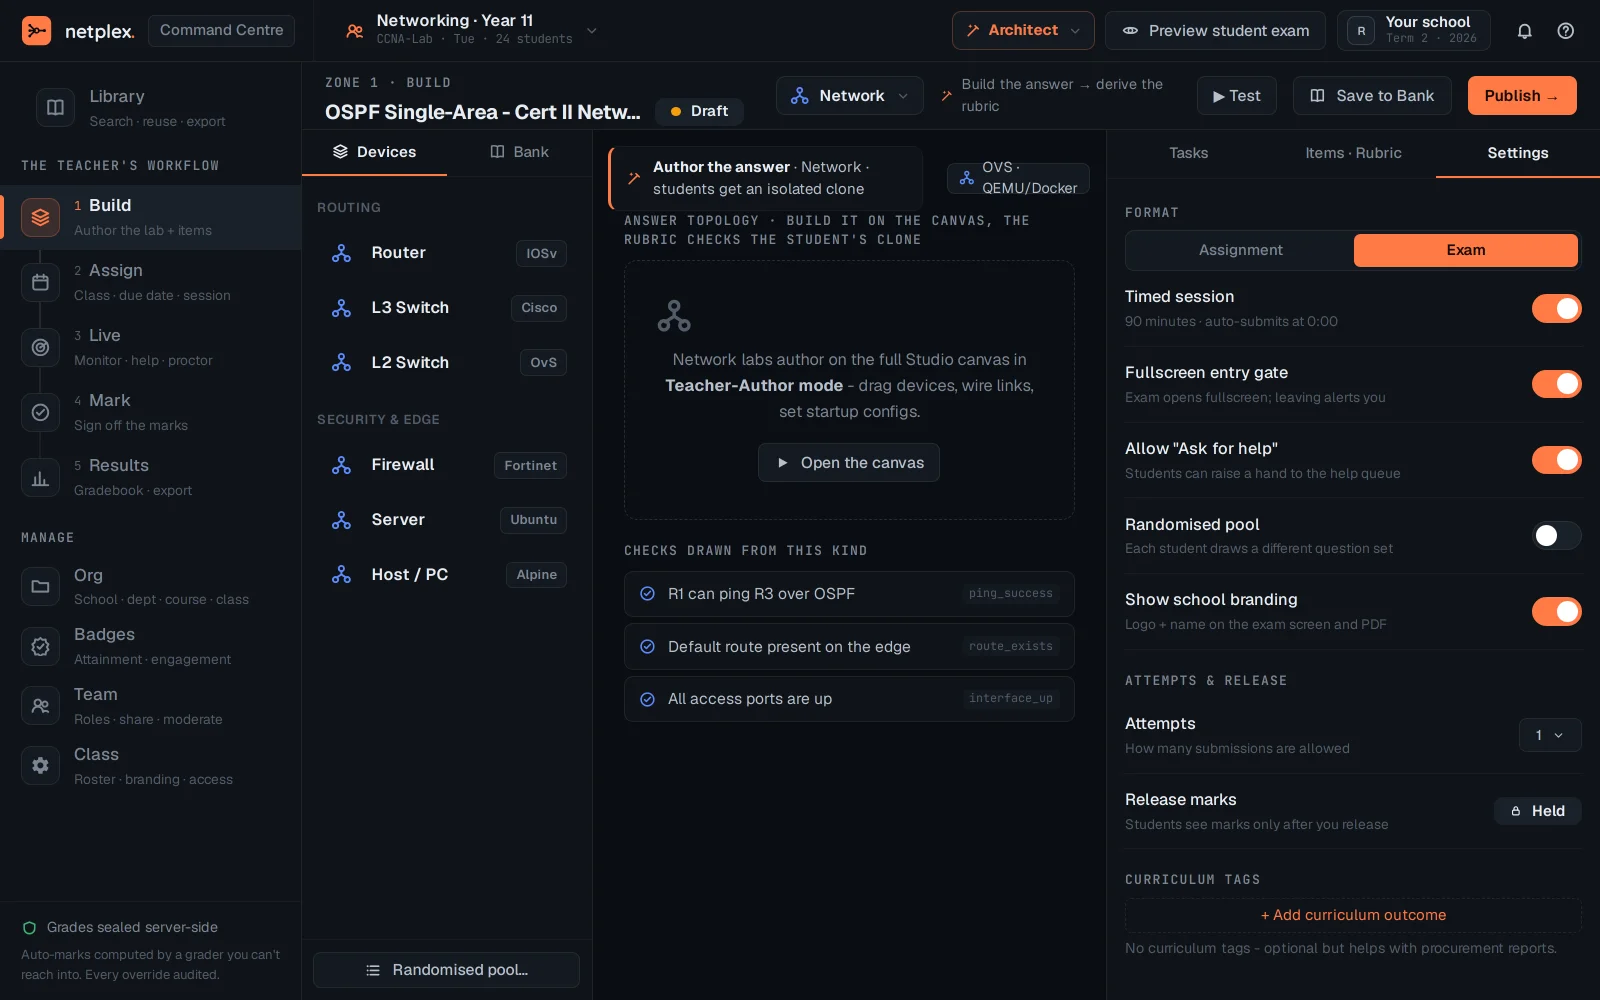
Task: Click the Server device icon
Action: tap(341, 520)
